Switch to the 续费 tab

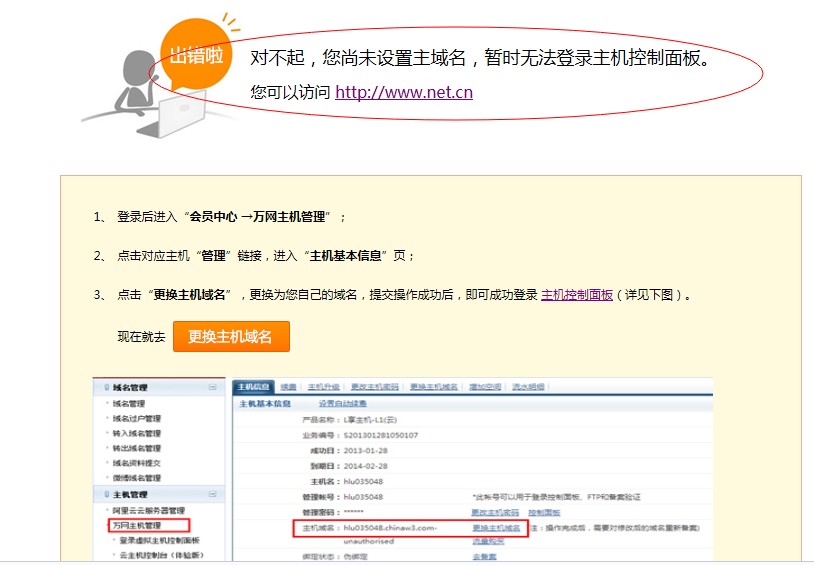(x=288, y=387)
